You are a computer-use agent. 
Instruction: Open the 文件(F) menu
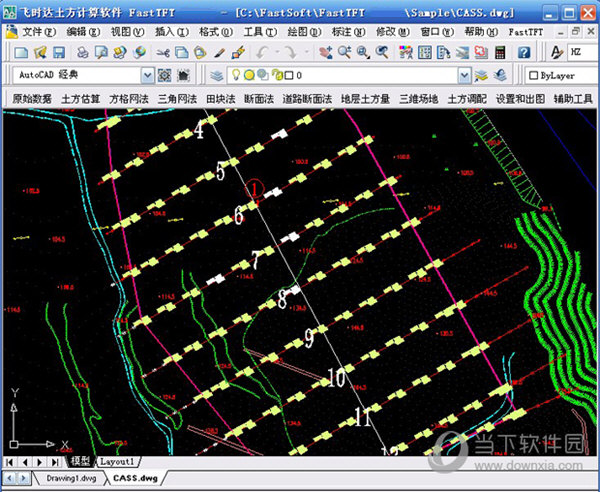point(39,32)
